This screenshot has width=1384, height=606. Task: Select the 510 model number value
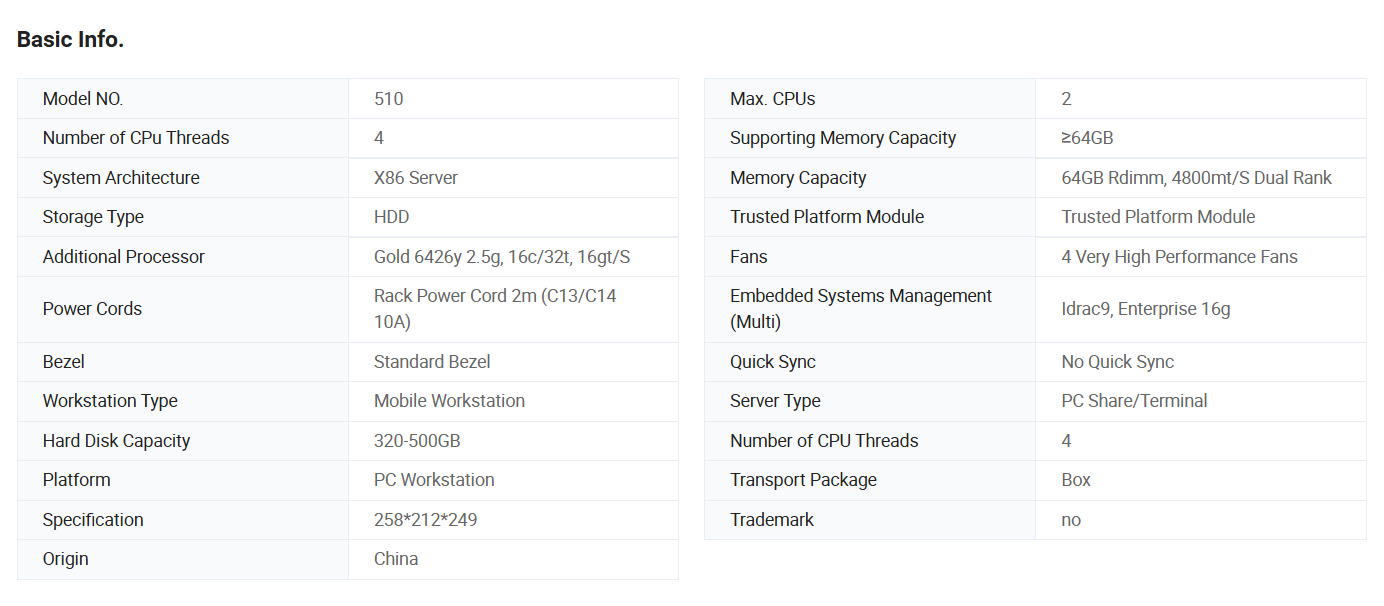(x=389, y=99)
